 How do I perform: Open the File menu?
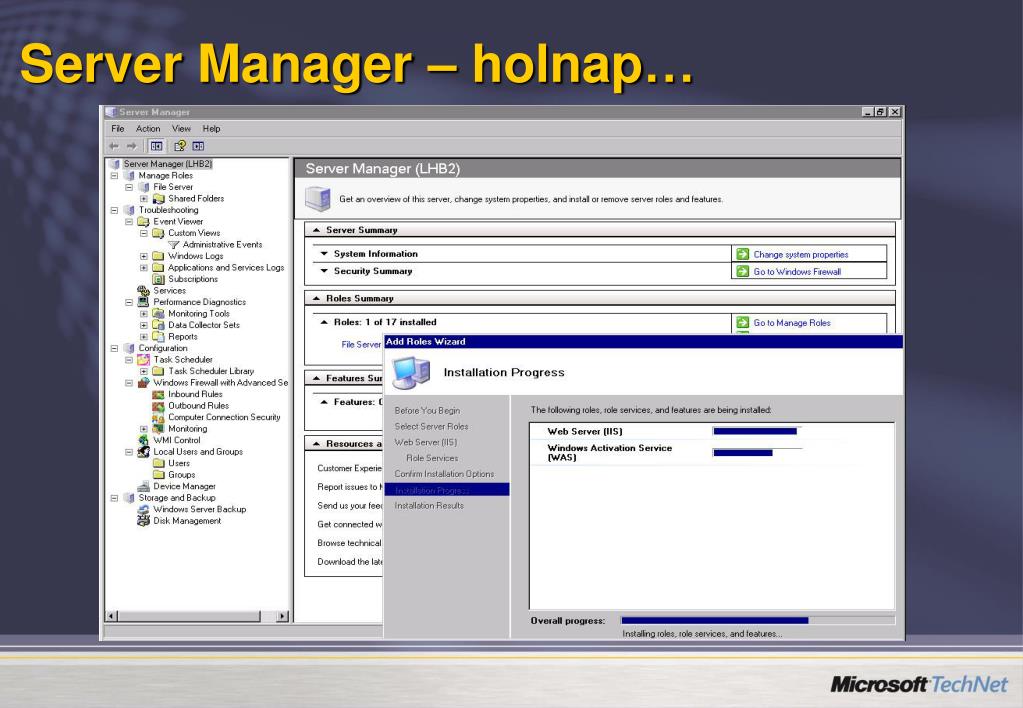[x=117, y=129]
